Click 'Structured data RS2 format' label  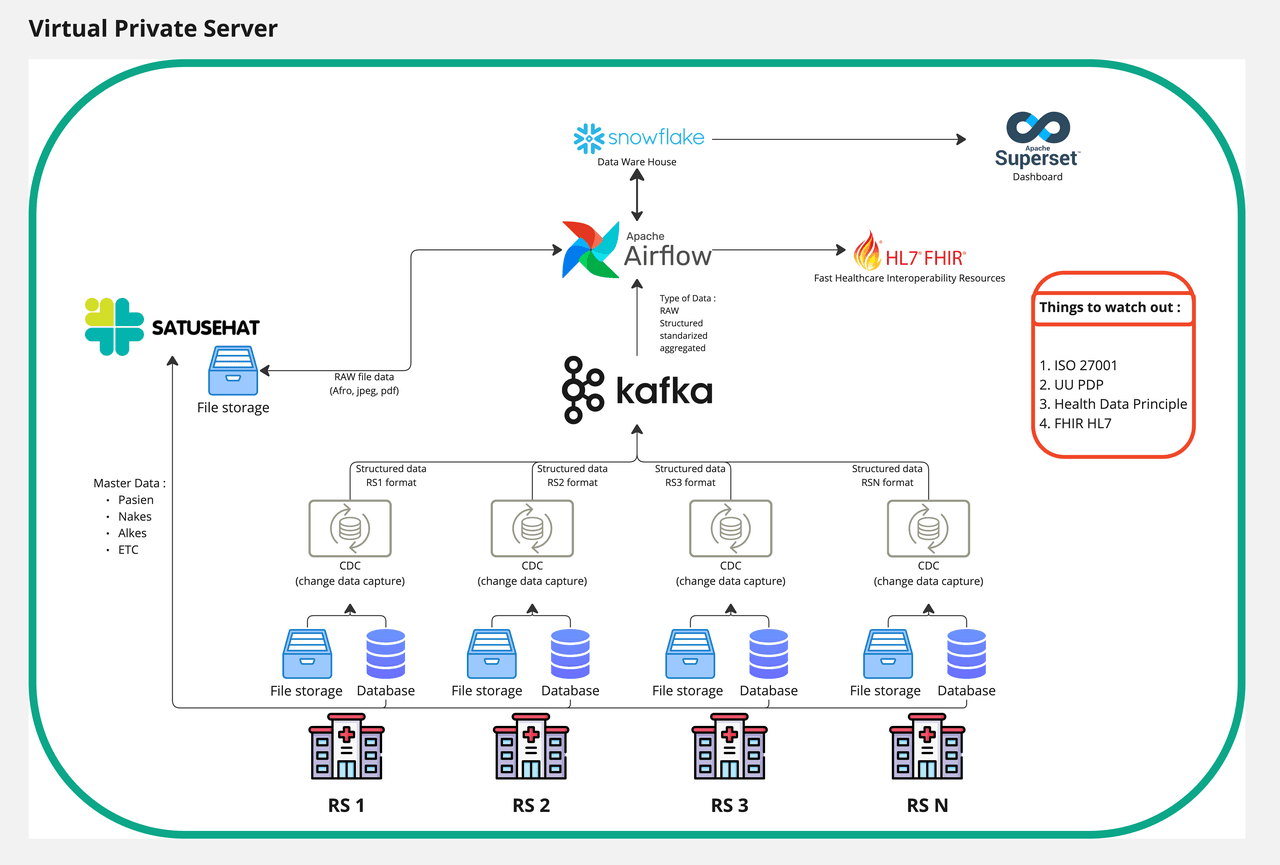click(x=572, y=475)
